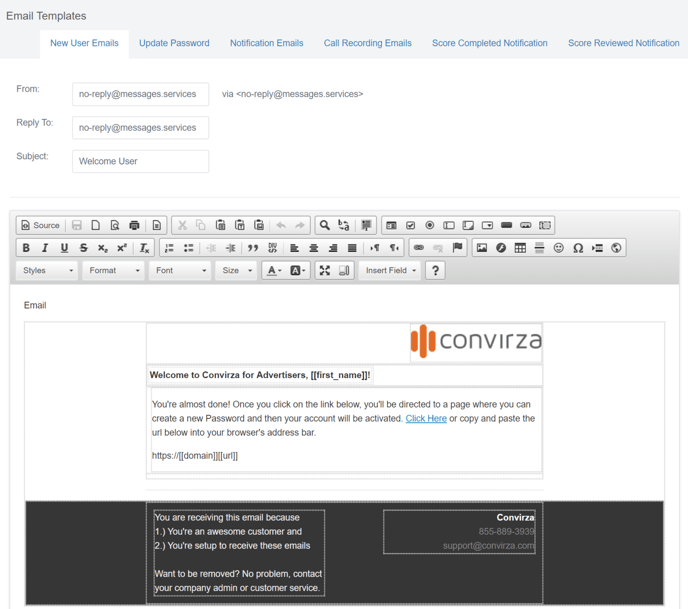Open the Styles dropdown
Viewport: 688px width, 609px height.
tap(47, 271)
